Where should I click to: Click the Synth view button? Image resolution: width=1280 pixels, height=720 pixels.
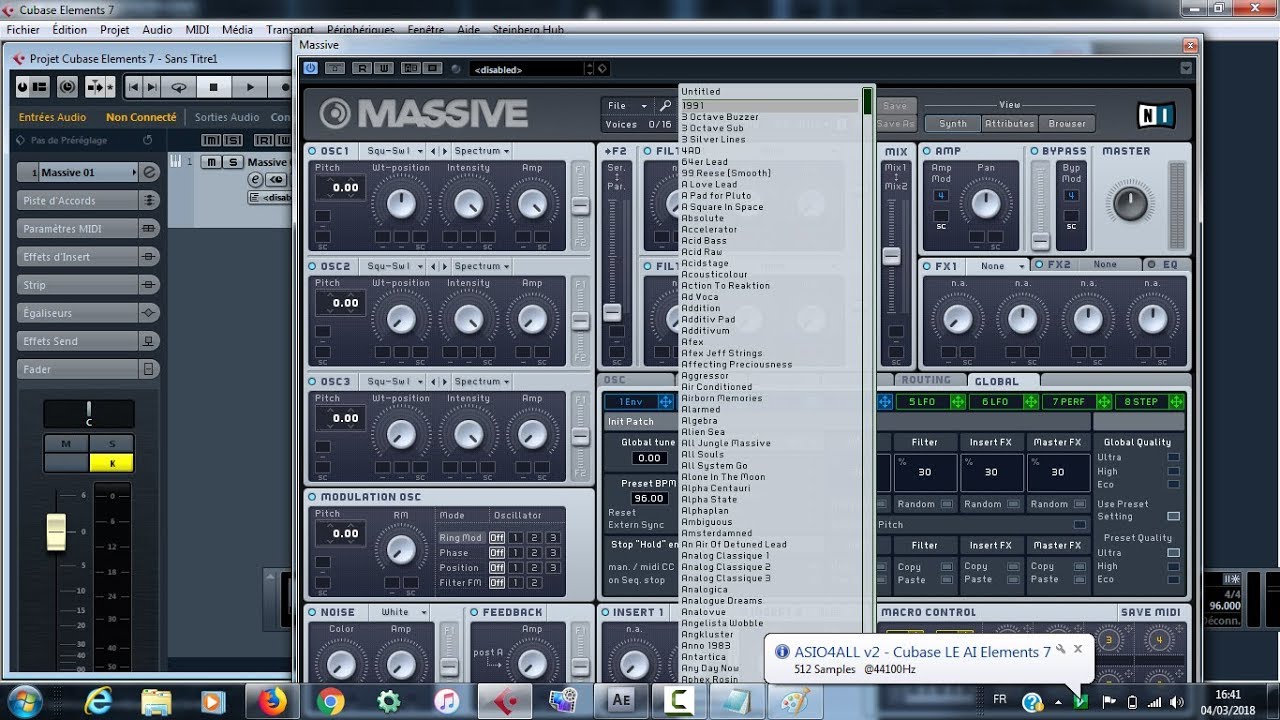(952, 123)
